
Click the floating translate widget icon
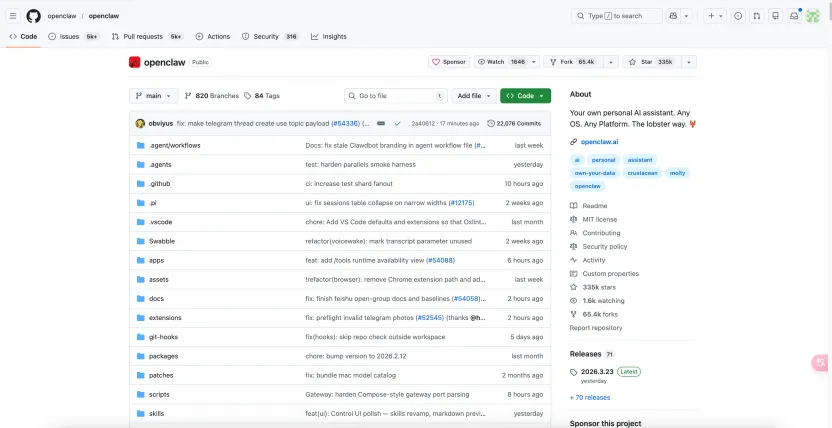[x=821, y=363]
